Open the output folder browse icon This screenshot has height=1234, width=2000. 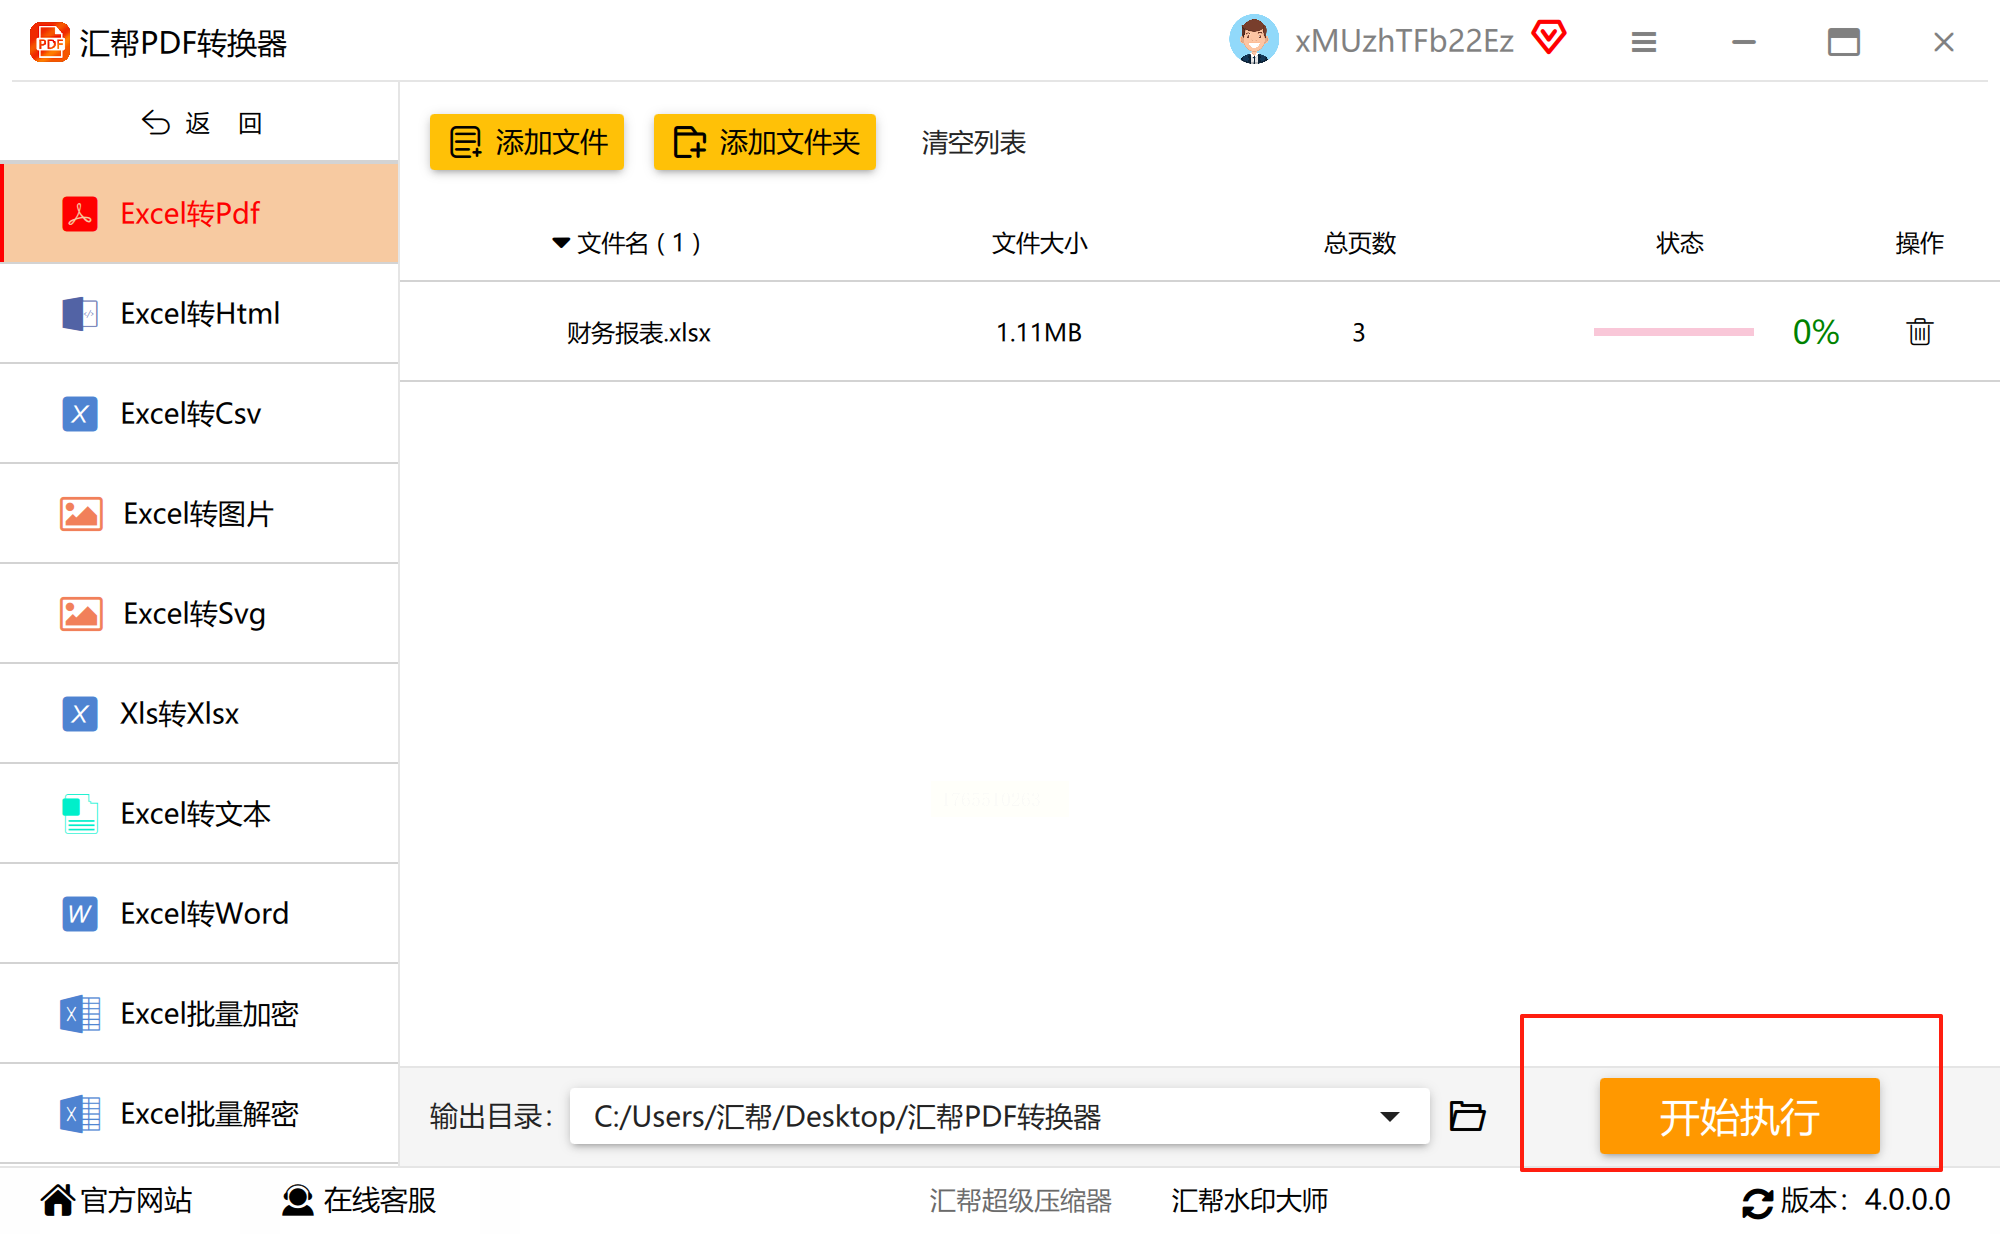click(x=1467, y=1116)
